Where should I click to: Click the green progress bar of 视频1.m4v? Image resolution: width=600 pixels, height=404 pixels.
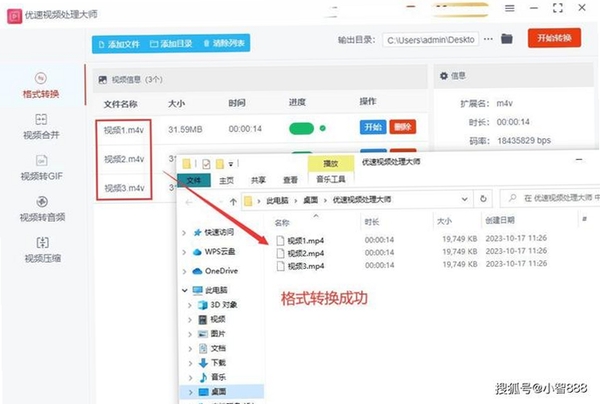coord(302,129)
